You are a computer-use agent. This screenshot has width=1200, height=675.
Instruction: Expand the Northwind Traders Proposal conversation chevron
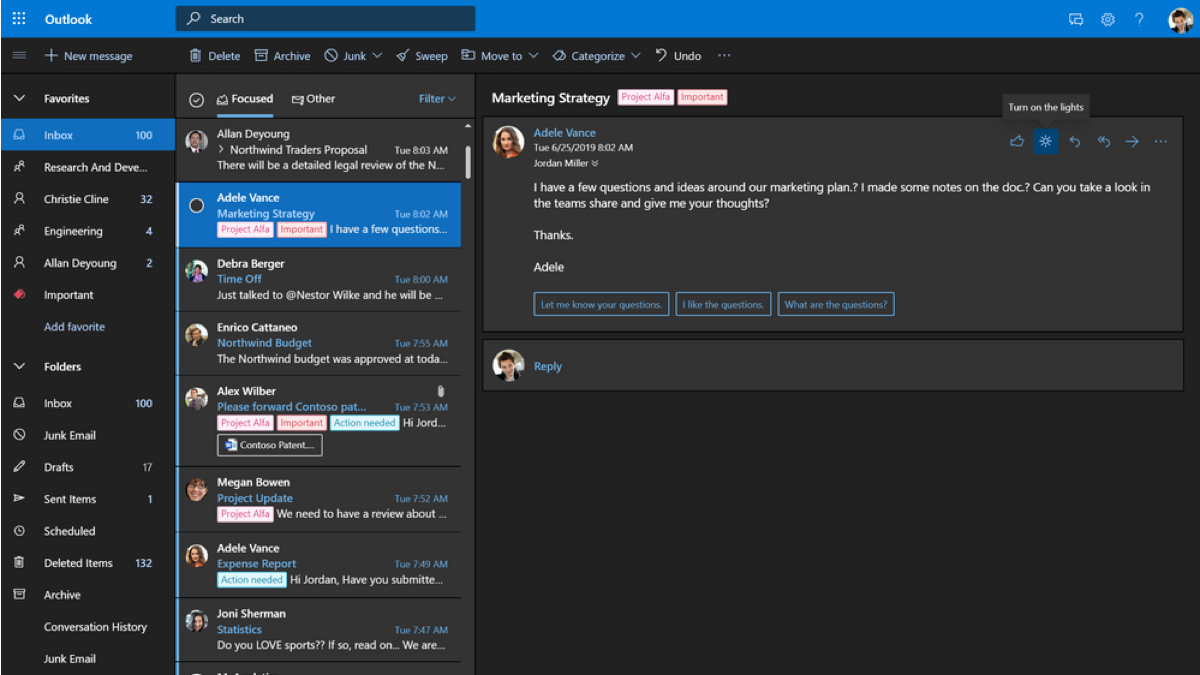[222, 150]
